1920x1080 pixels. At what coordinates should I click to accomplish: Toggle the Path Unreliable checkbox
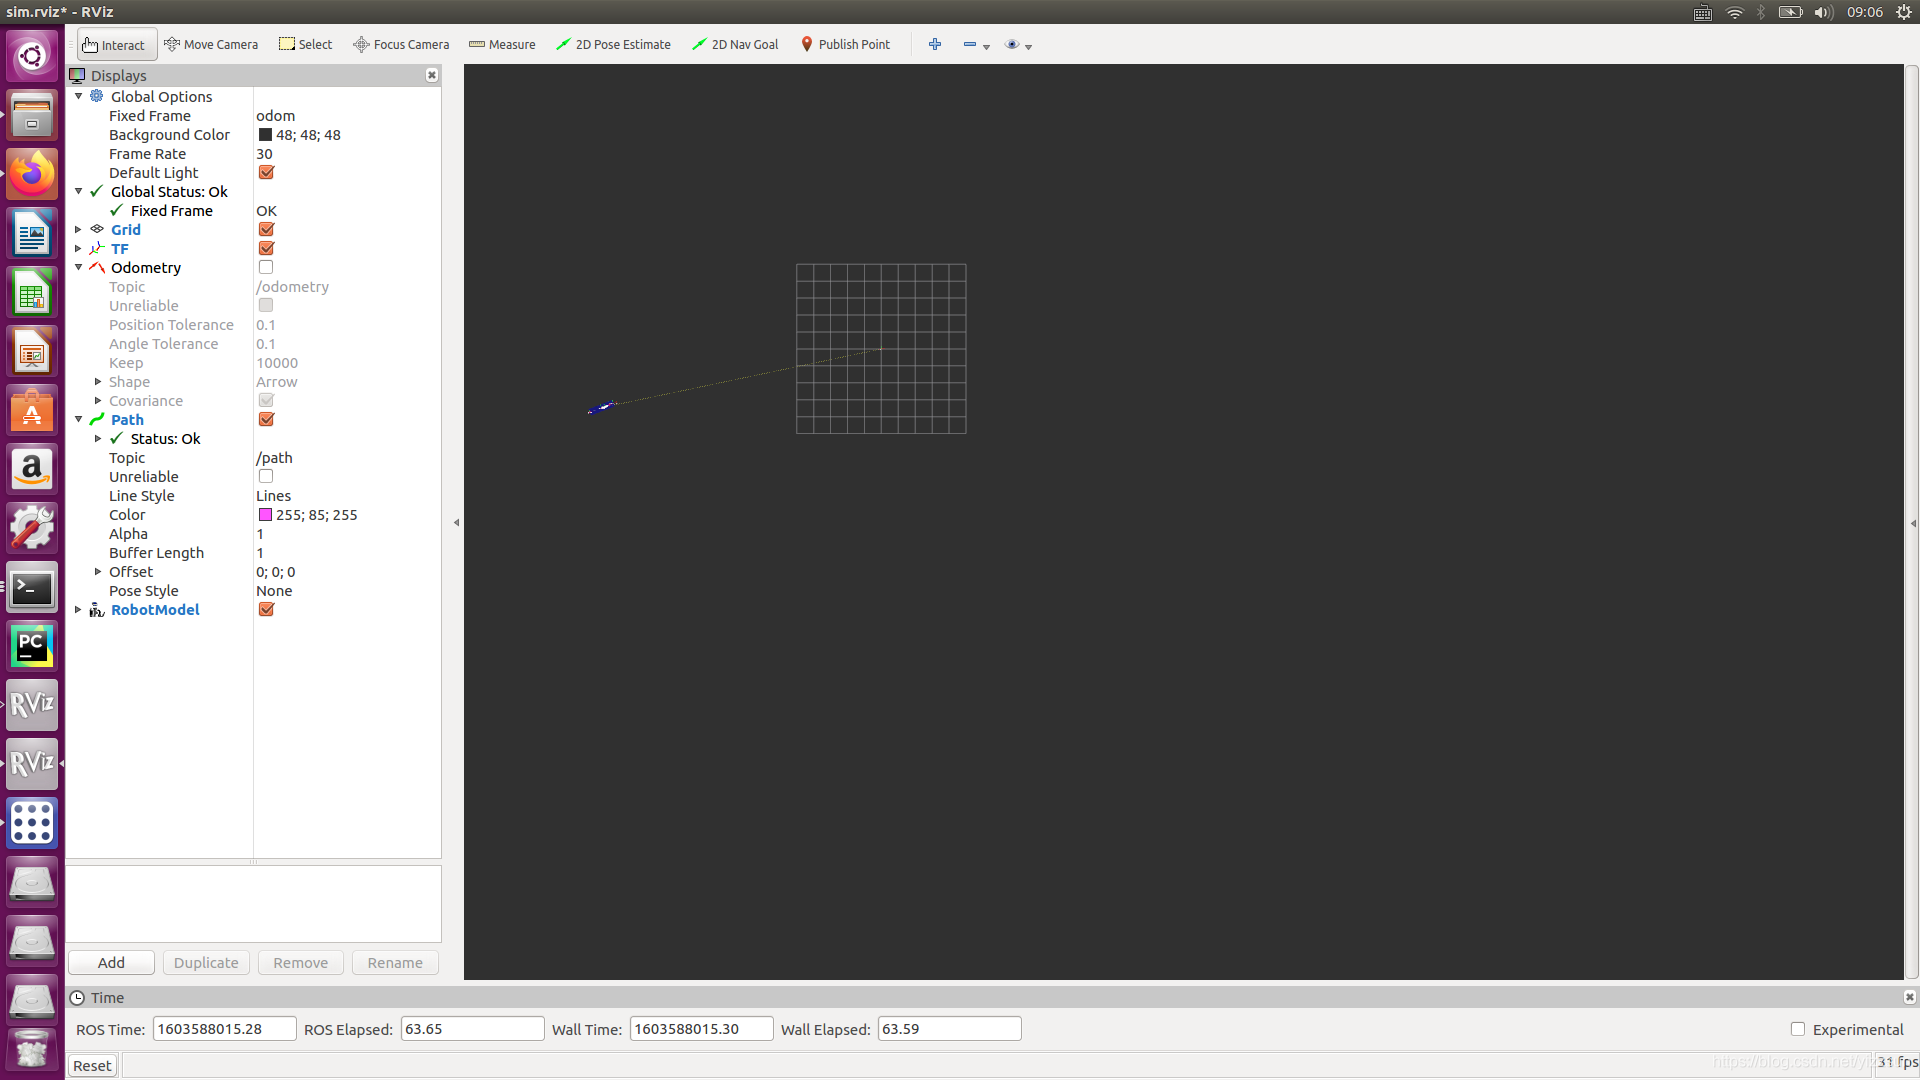[x=266, y=477]
